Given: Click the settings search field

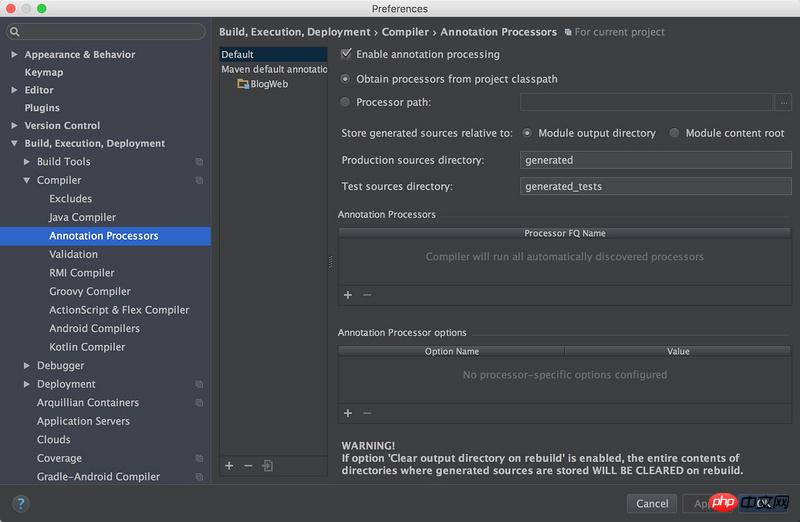Looking at the screenshot, I should pyautogui.click(x=106, y=32).
